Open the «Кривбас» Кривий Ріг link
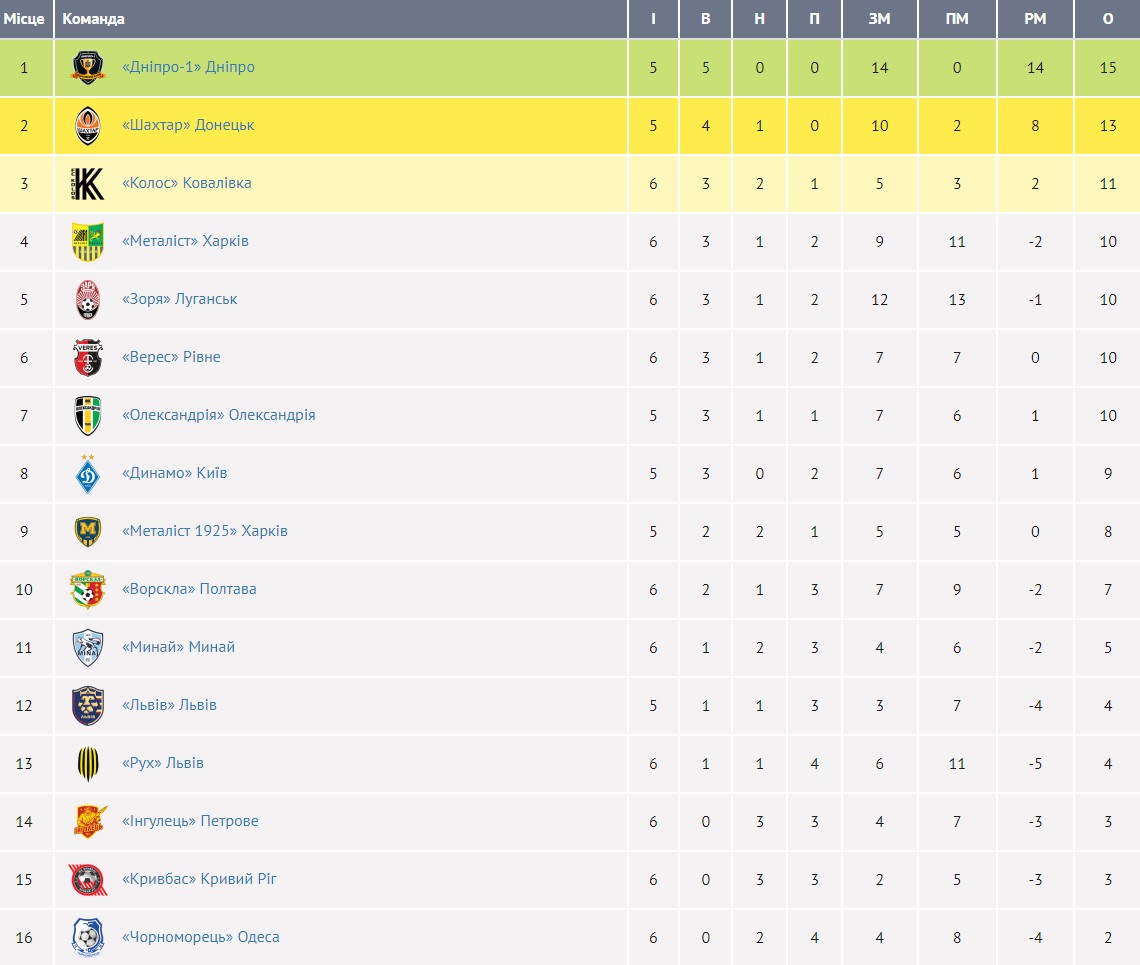The width and height of the screenshot is (1140, 965). click(199, 879)
